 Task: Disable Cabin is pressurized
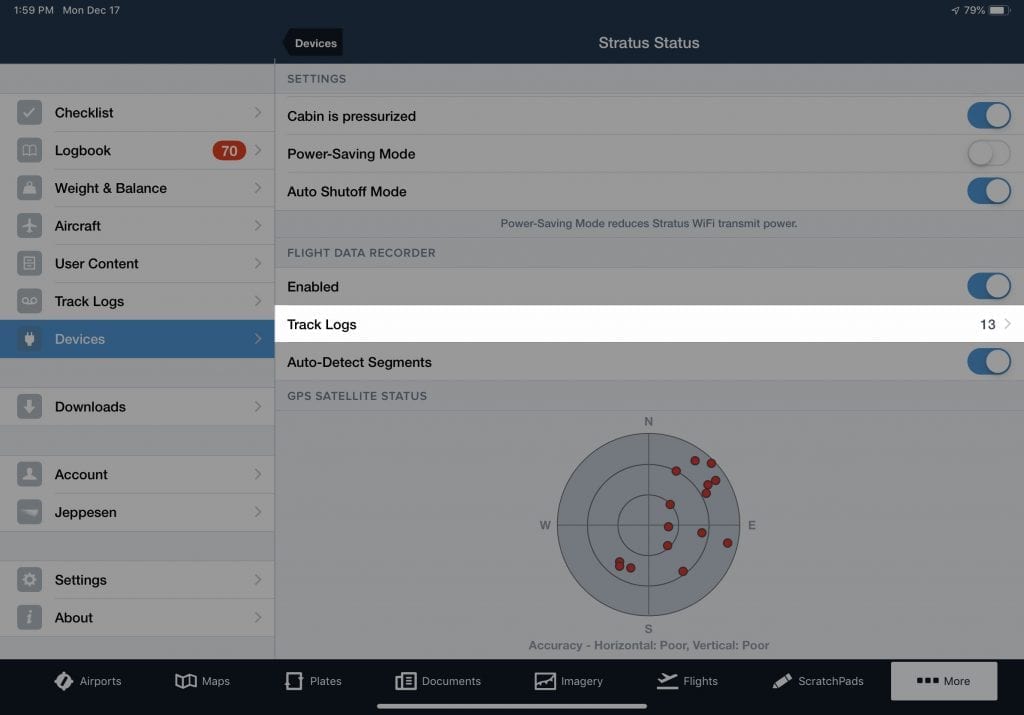point(988,115)
